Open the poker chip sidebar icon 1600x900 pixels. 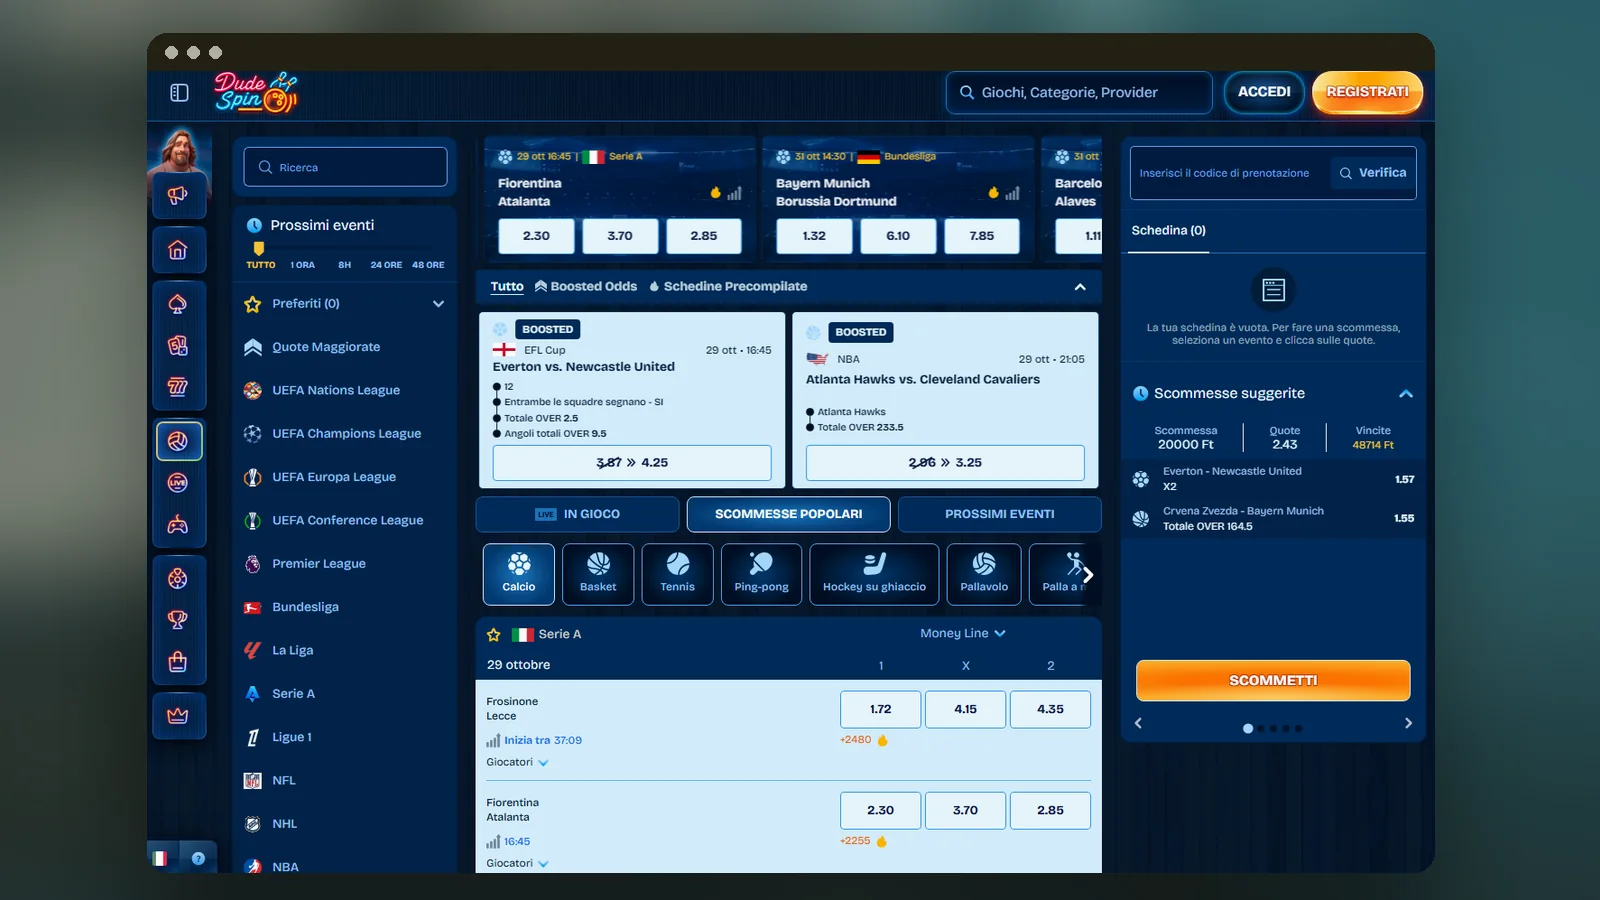tap(178, 578)
